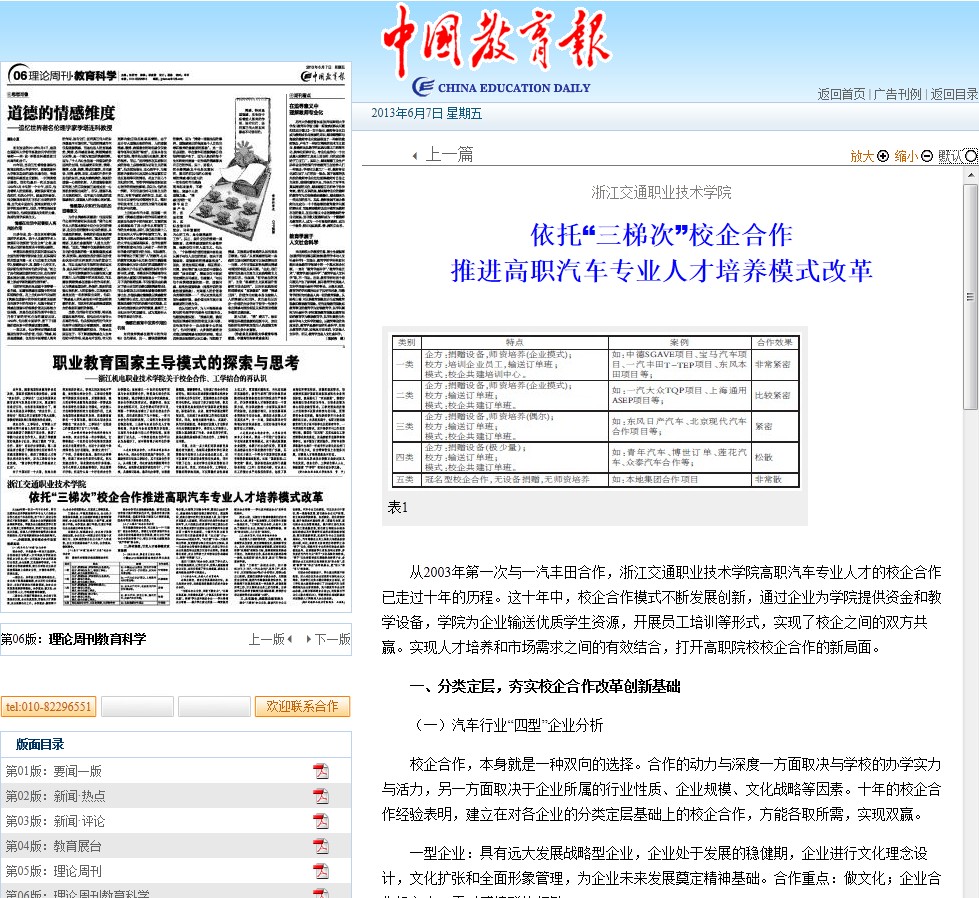Image resolution: width=979 pixels, height=898 pixels.
Task: Click the tel:010-82296551 button
Action: (x=48, y=706)
